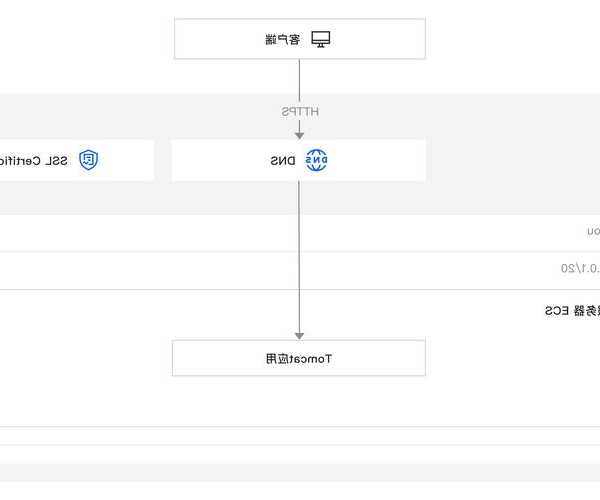Select the DNS globe icon
600x500 pixels.
click(316, 160)
